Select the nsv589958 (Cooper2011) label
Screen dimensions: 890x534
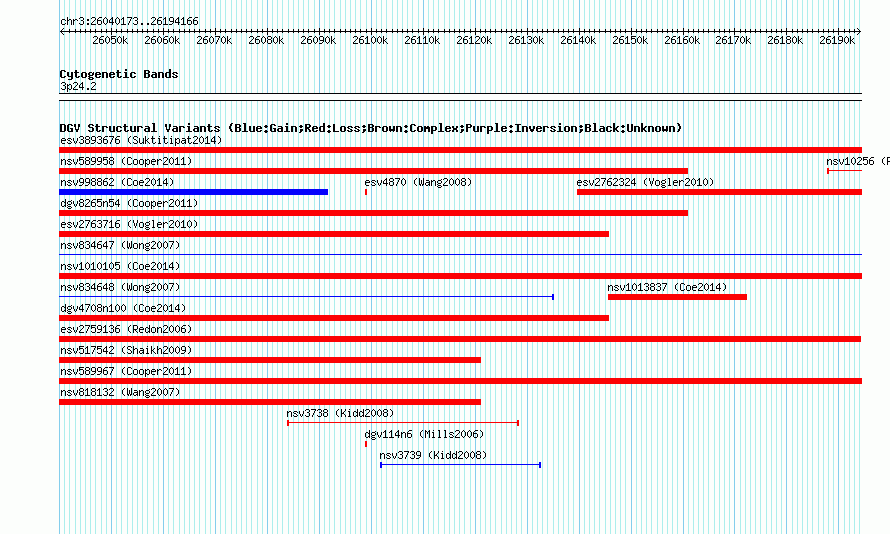pyautogui.click(x=126, y=161)
